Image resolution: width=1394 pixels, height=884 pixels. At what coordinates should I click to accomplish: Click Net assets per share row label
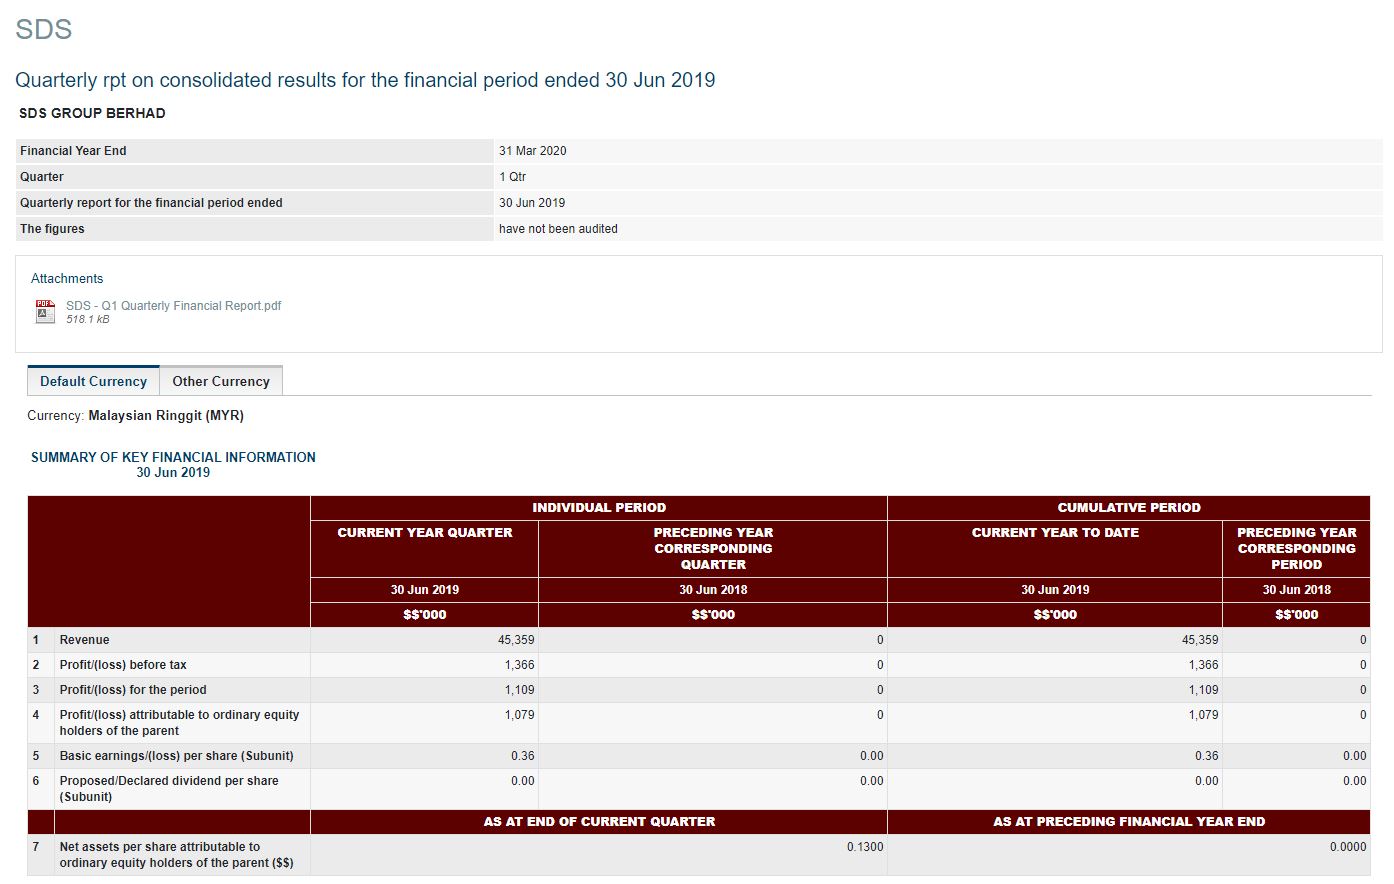(x=176, y=855)
